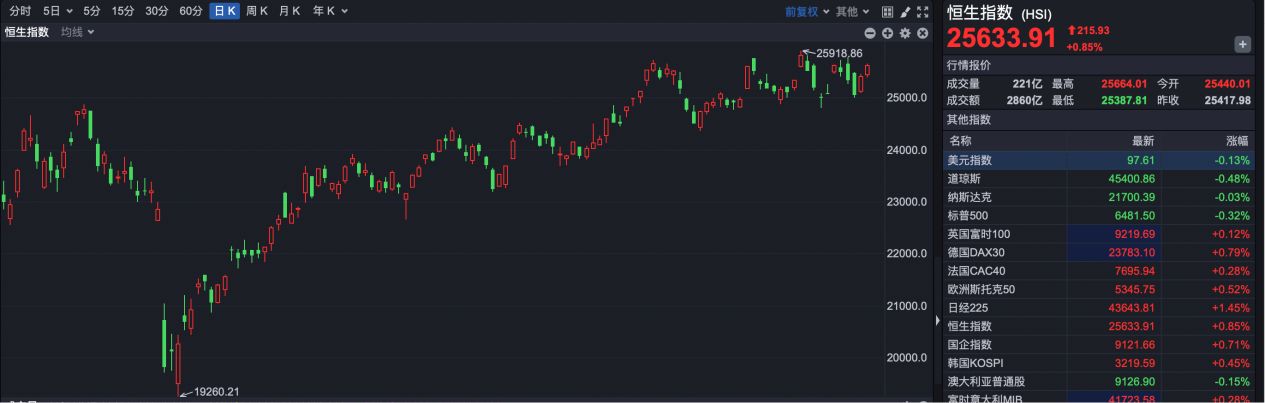Select the 日经225 row
This screenshot has height=403, width=1265.
(1099, 308)
